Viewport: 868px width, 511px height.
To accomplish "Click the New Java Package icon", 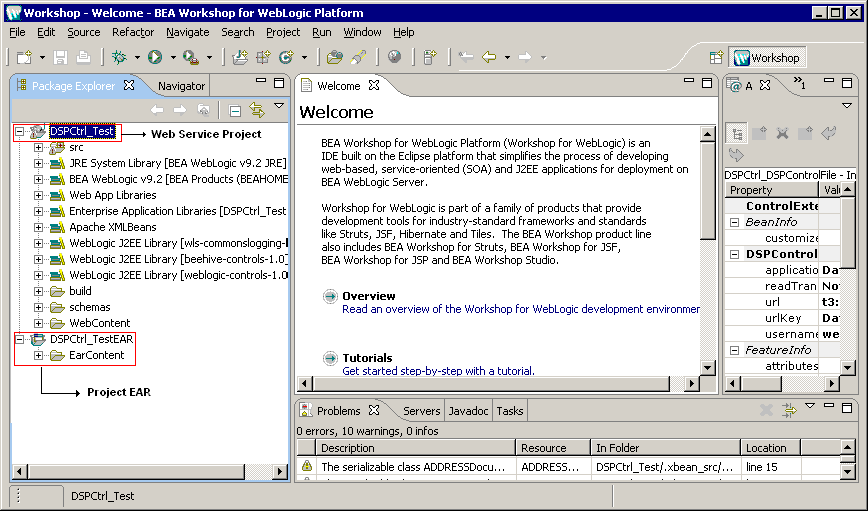I will (263, 57).
